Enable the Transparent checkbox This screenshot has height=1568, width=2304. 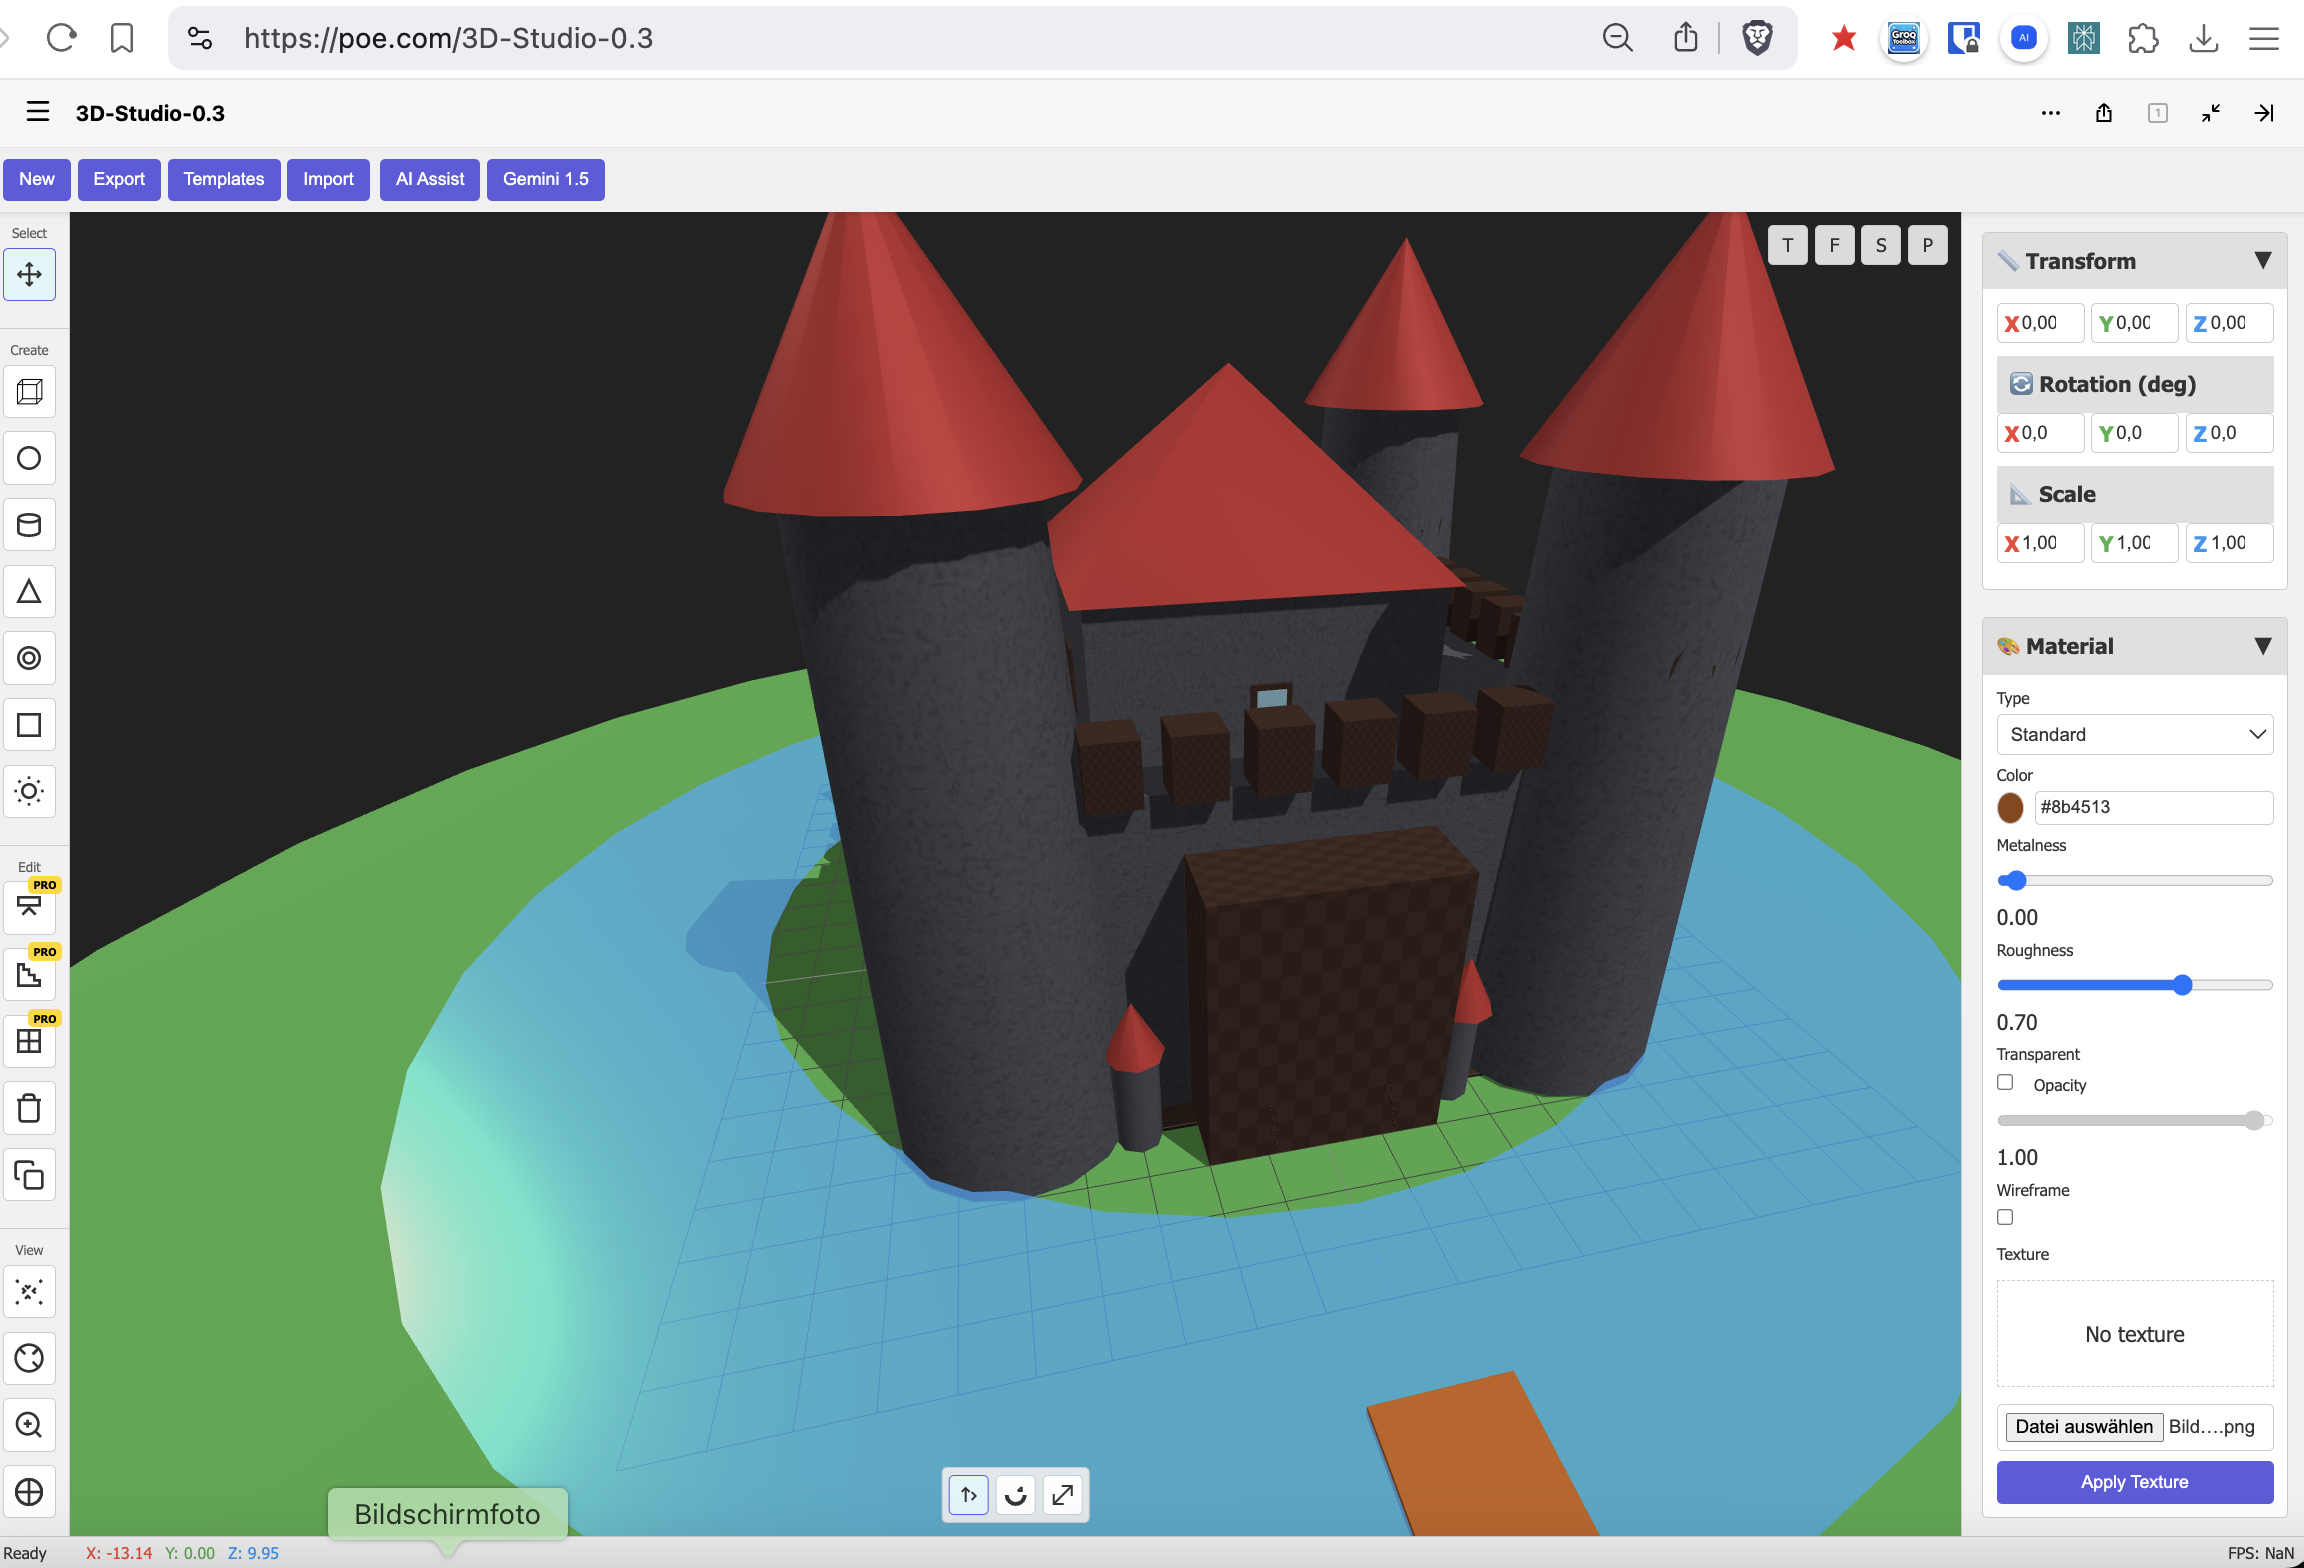[x=2005, y=1082]
